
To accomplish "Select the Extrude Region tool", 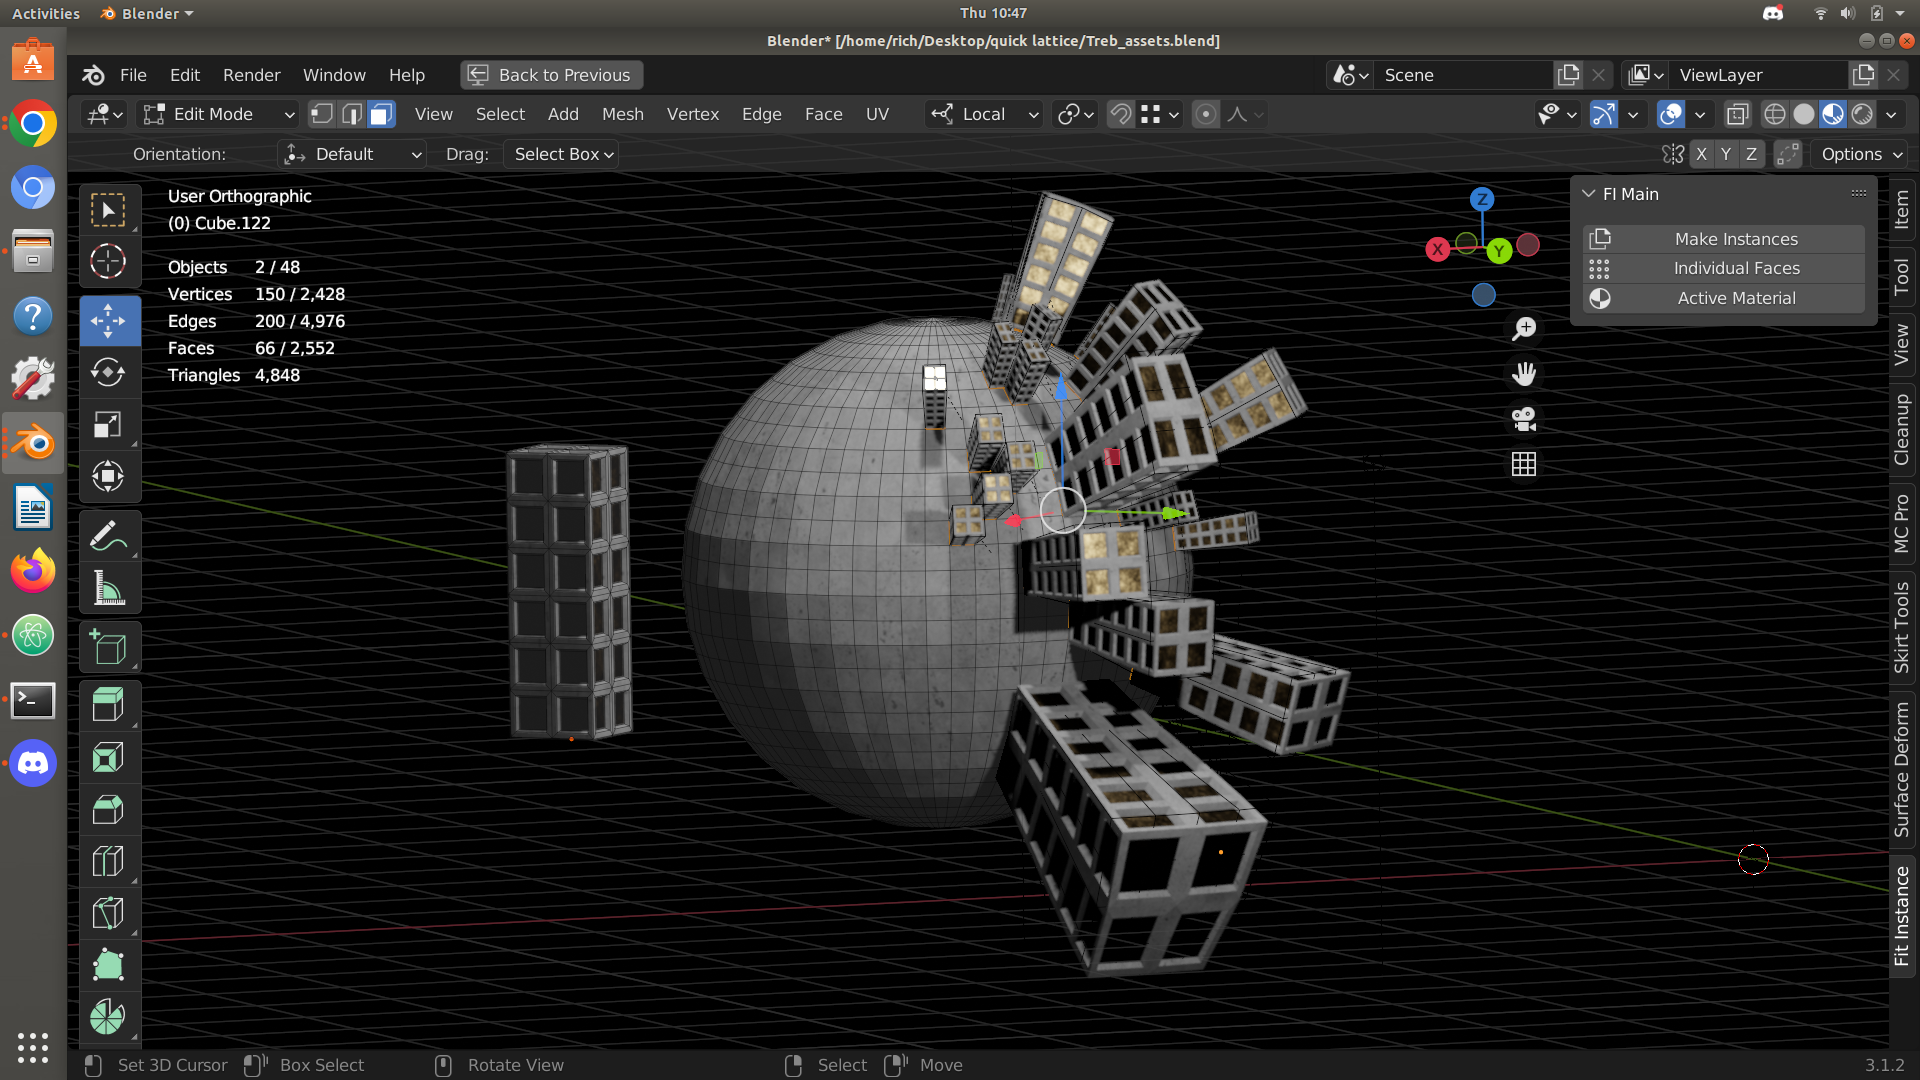I will tap(108, 705).
